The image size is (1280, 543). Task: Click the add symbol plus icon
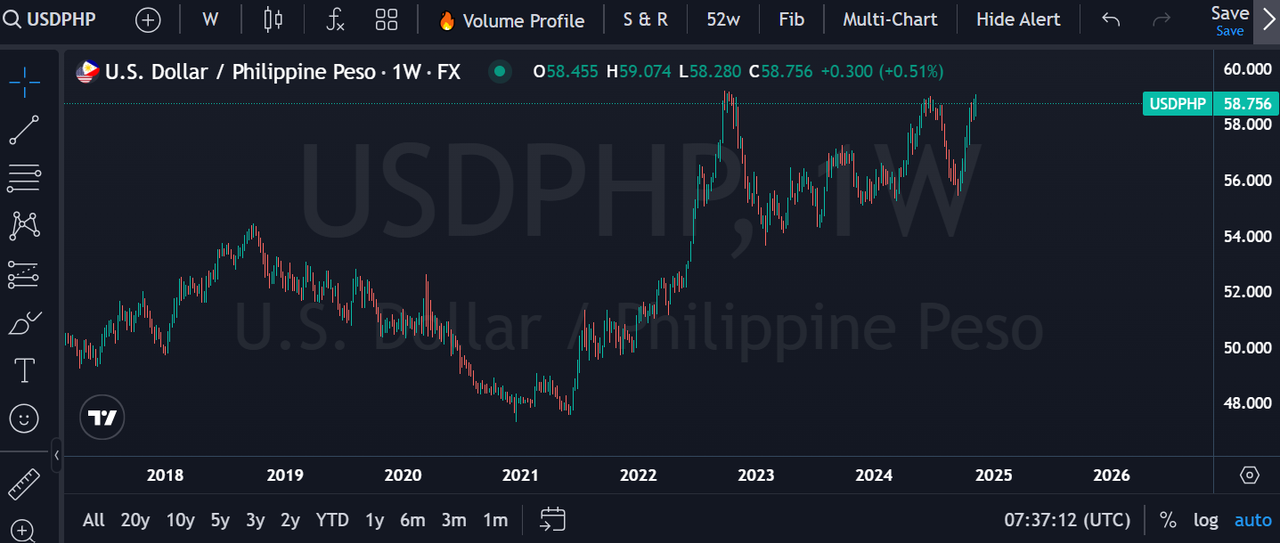coord(148,20)
